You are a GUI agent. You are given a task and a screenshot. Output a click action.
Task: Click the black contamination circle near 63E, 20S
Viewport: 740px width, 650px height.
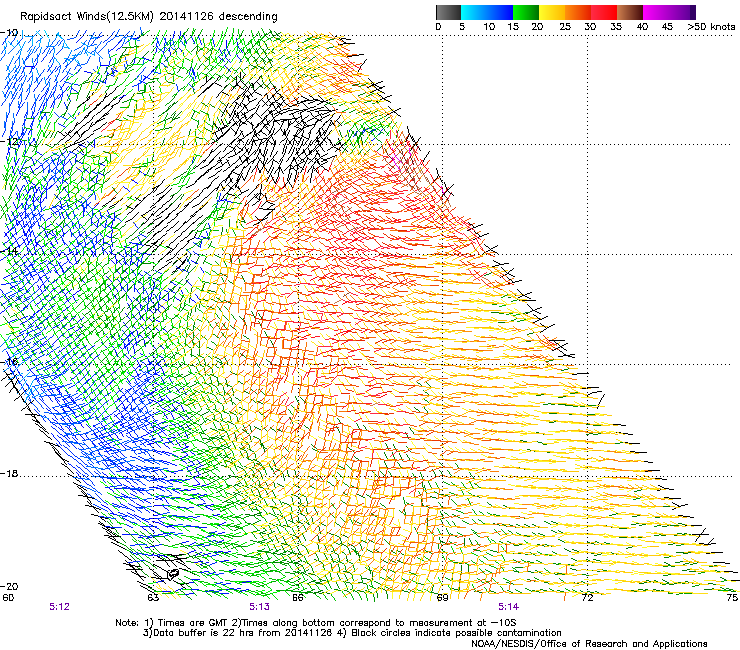pyautogui.click(x=173, y=574)
